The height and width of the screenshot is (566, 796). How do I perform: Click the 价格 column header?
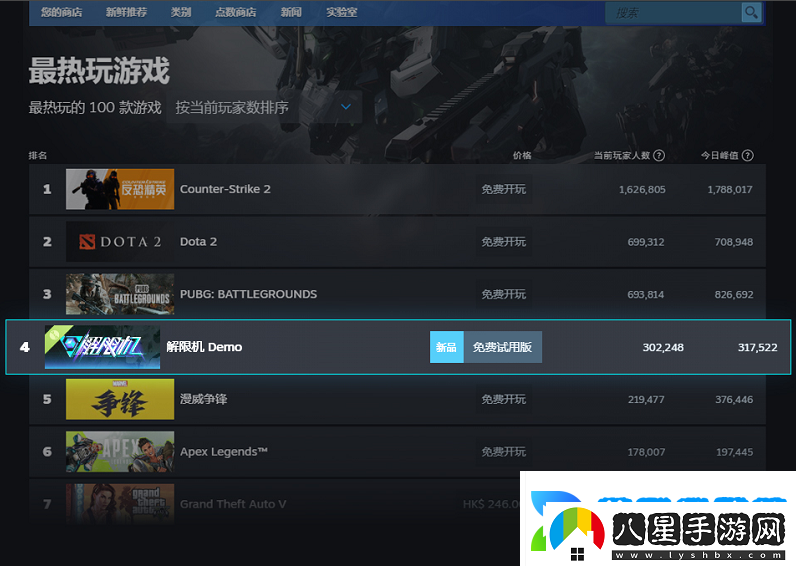(x=522, y=155)
